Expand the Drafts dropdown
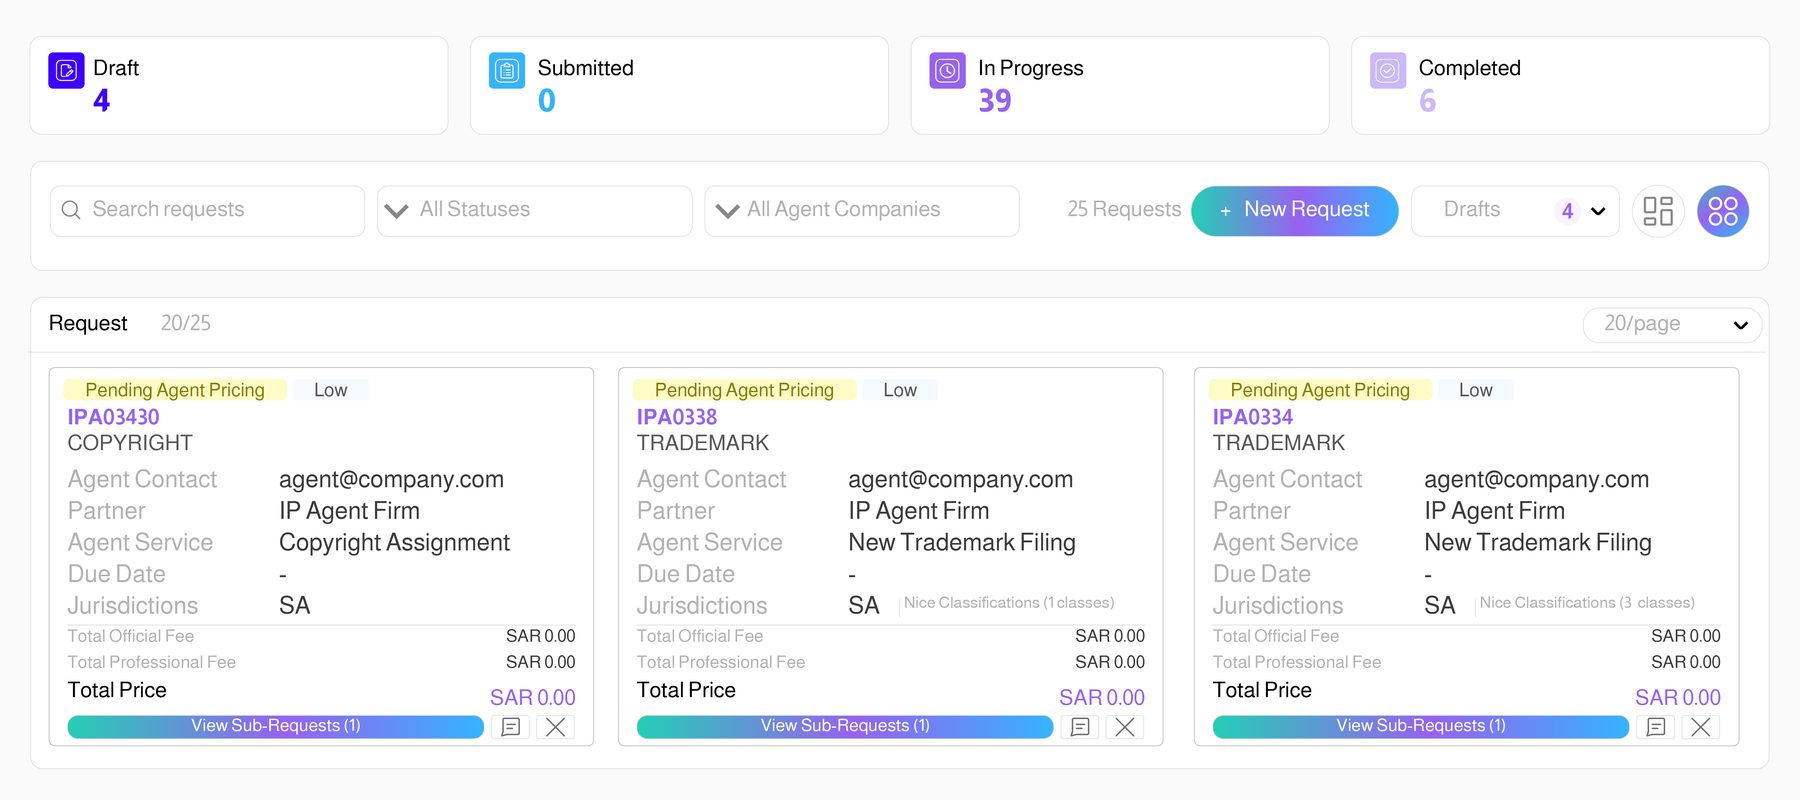The height and width of the screenshot is (800, 1800). 1515,211
